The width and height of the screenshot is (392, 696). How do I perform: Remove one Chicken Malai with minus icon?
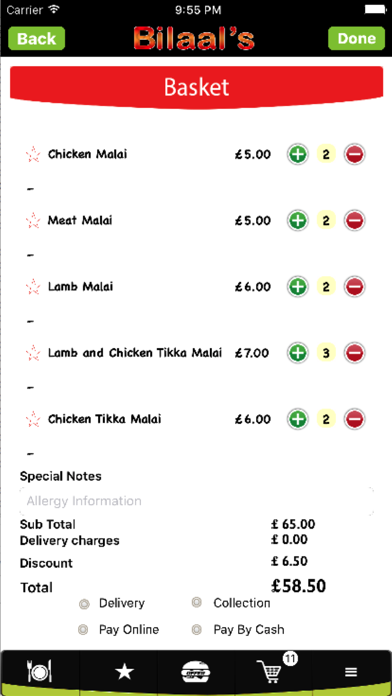(354, 154)
